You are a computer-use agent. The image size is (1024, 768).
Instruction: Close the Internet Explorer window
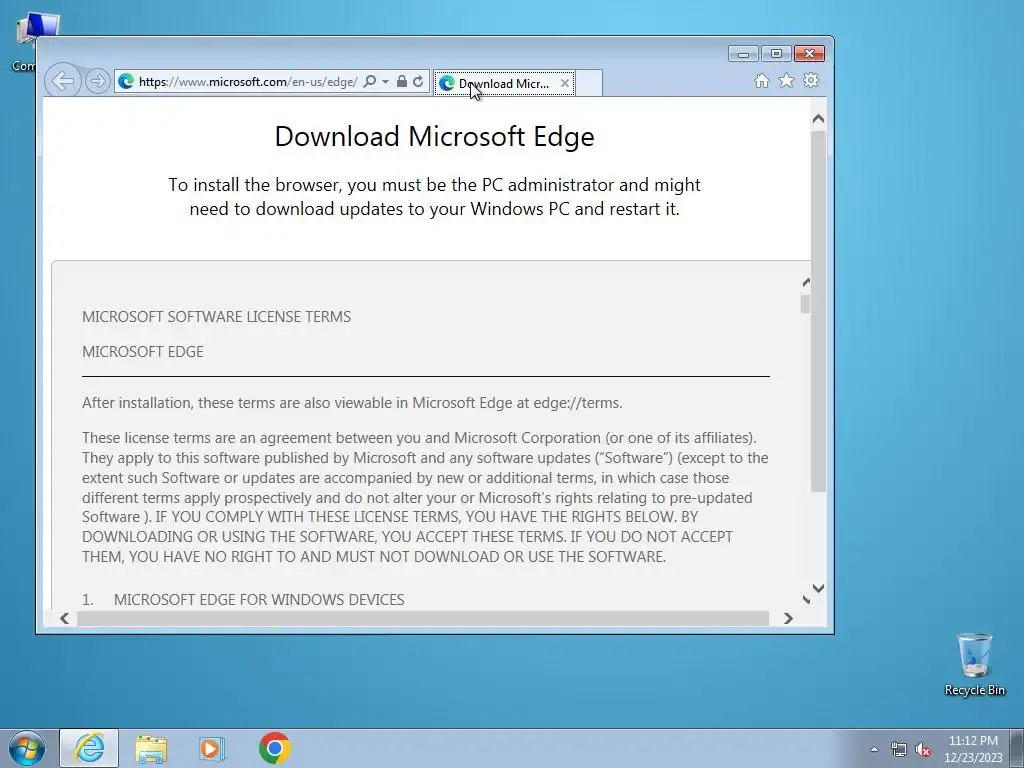click(809, 54)
